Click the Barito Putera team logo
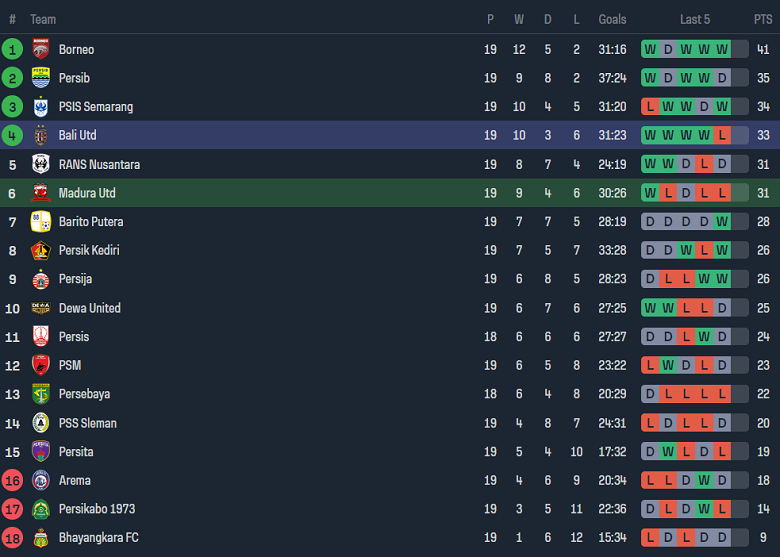Image resolution: width=780 pixels, height=557 pixels. click(x=41, y=222)
